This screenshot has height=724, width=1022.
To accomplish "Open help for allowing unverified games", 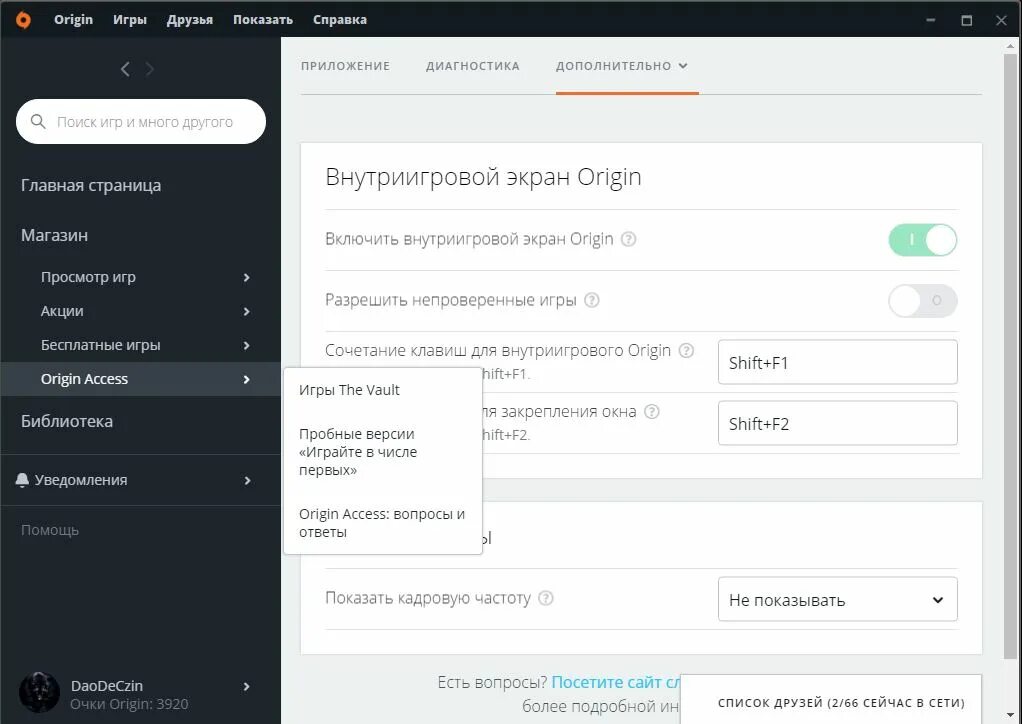I will pos(591,300).
